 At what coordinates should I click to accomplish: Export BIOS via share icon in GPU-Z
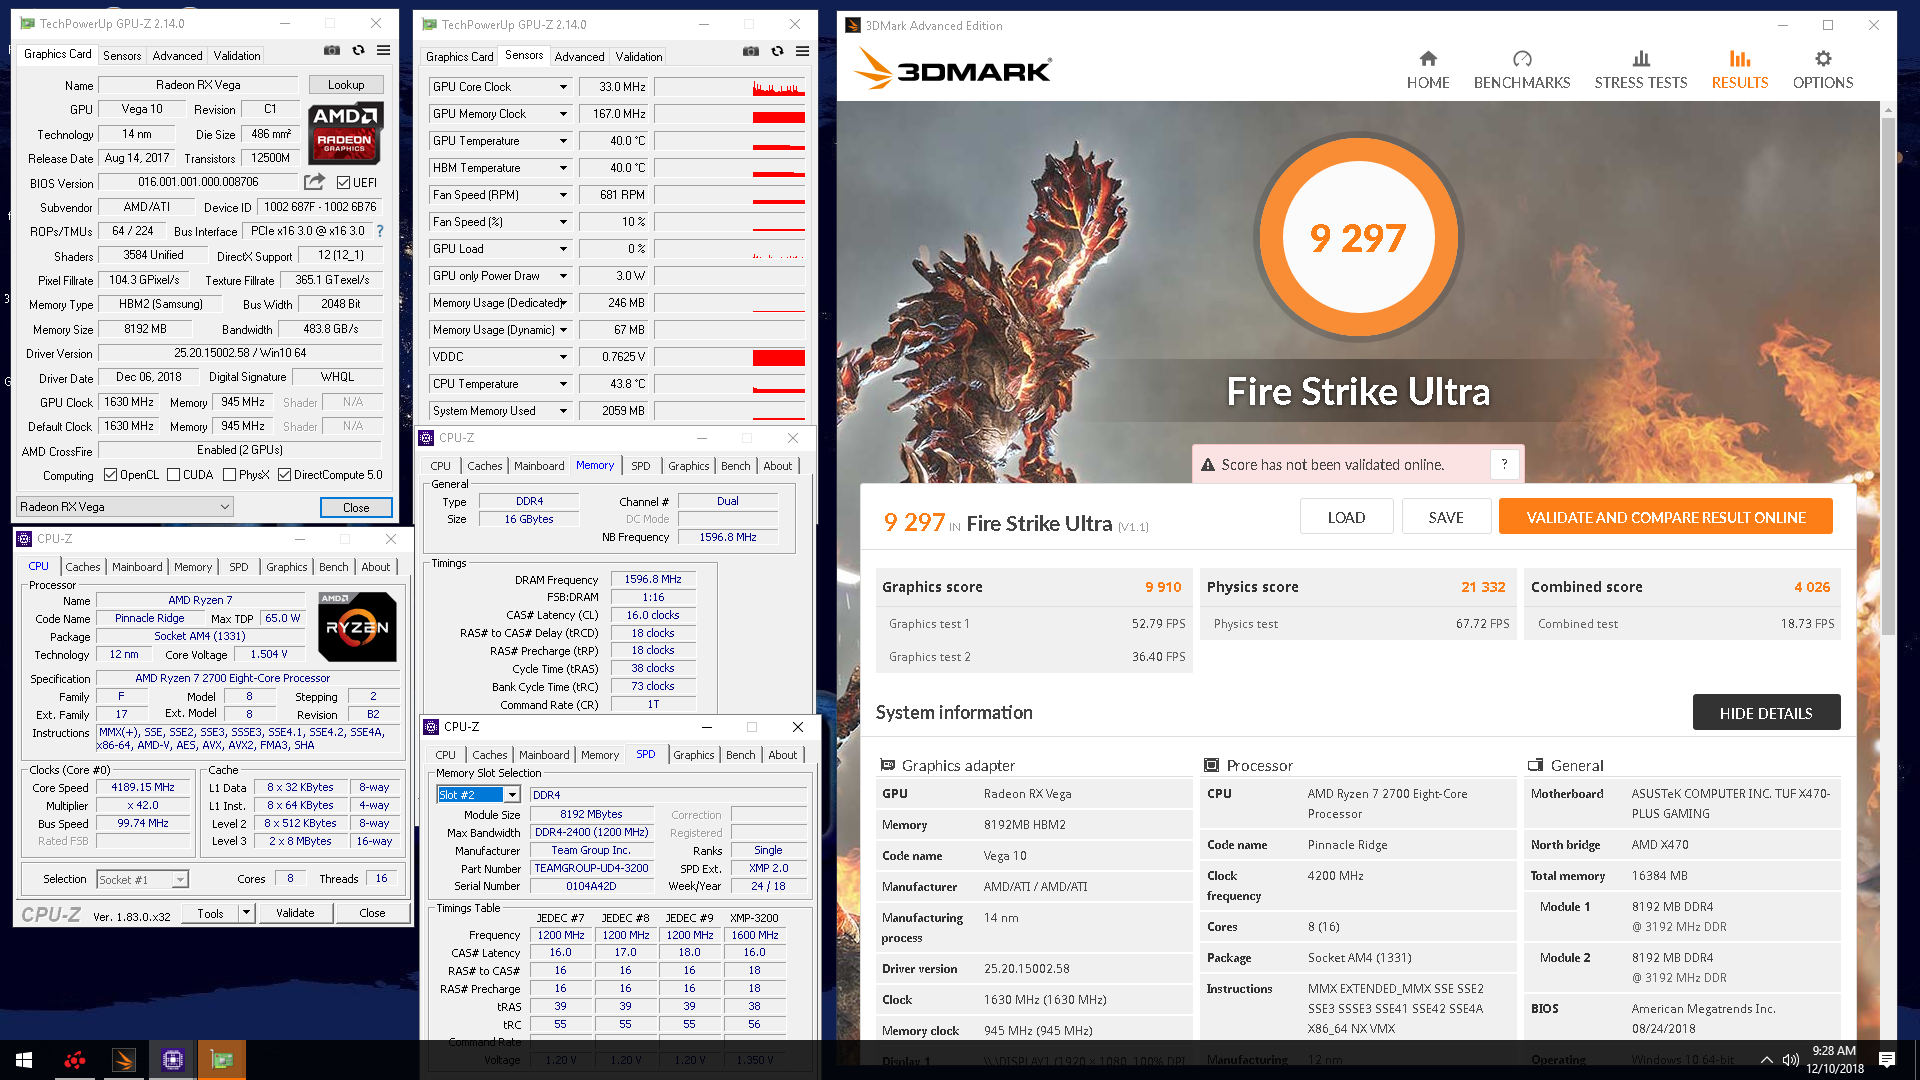(x=315, y=182)
